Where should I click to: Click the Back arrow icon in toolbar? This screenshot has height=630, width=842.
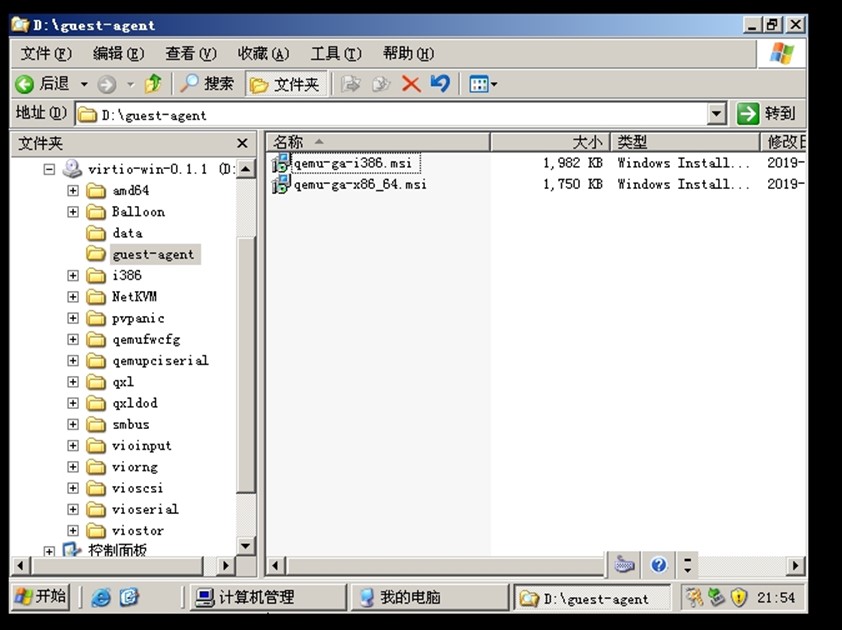tap(24, 84)
